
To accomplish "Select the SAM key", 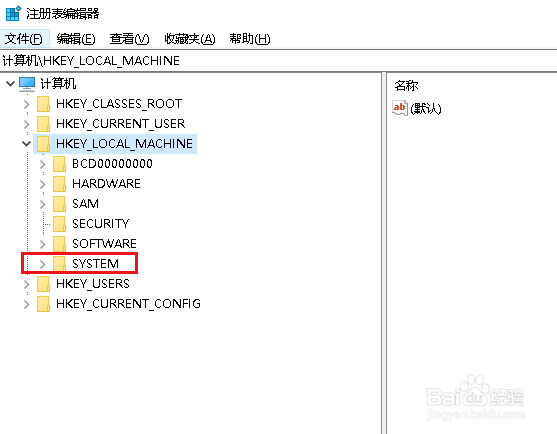I will [x=85, y=204].
